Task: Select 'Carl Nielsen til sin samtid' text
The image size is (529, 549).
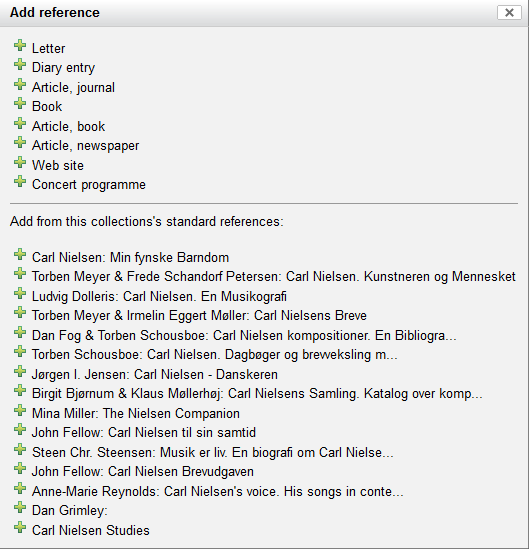Action: (144, 432)
